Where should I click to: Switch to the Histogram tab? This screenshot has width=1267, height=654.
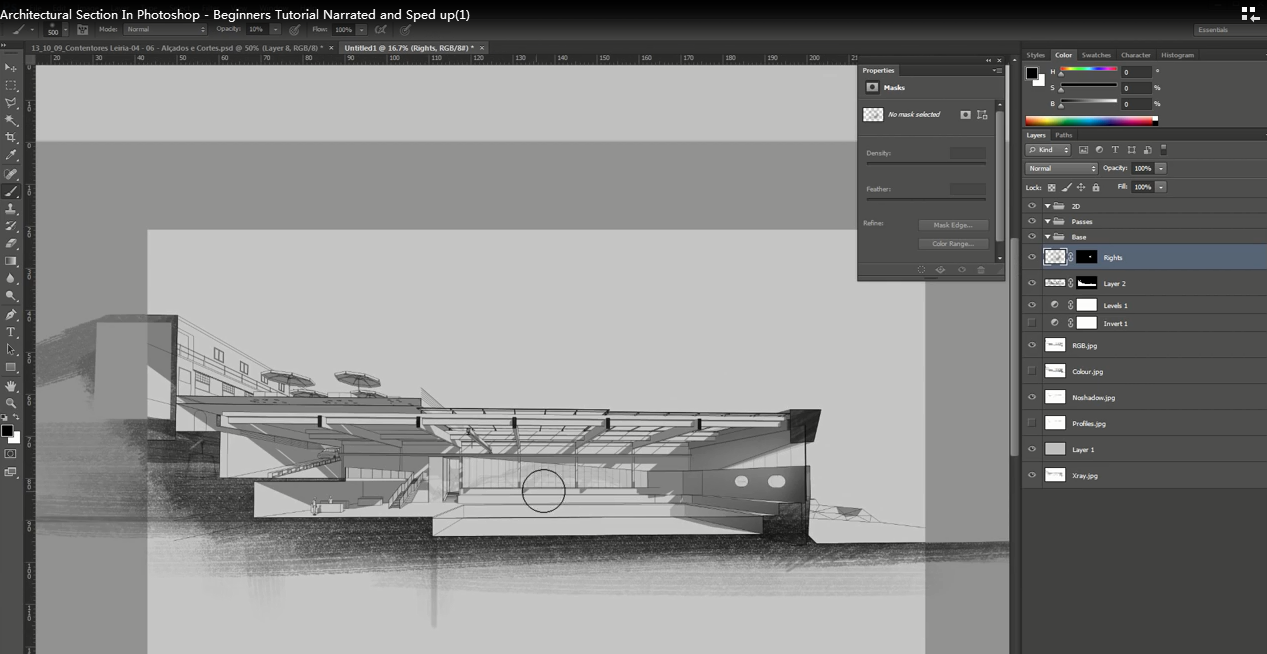tap(1177, 55)
